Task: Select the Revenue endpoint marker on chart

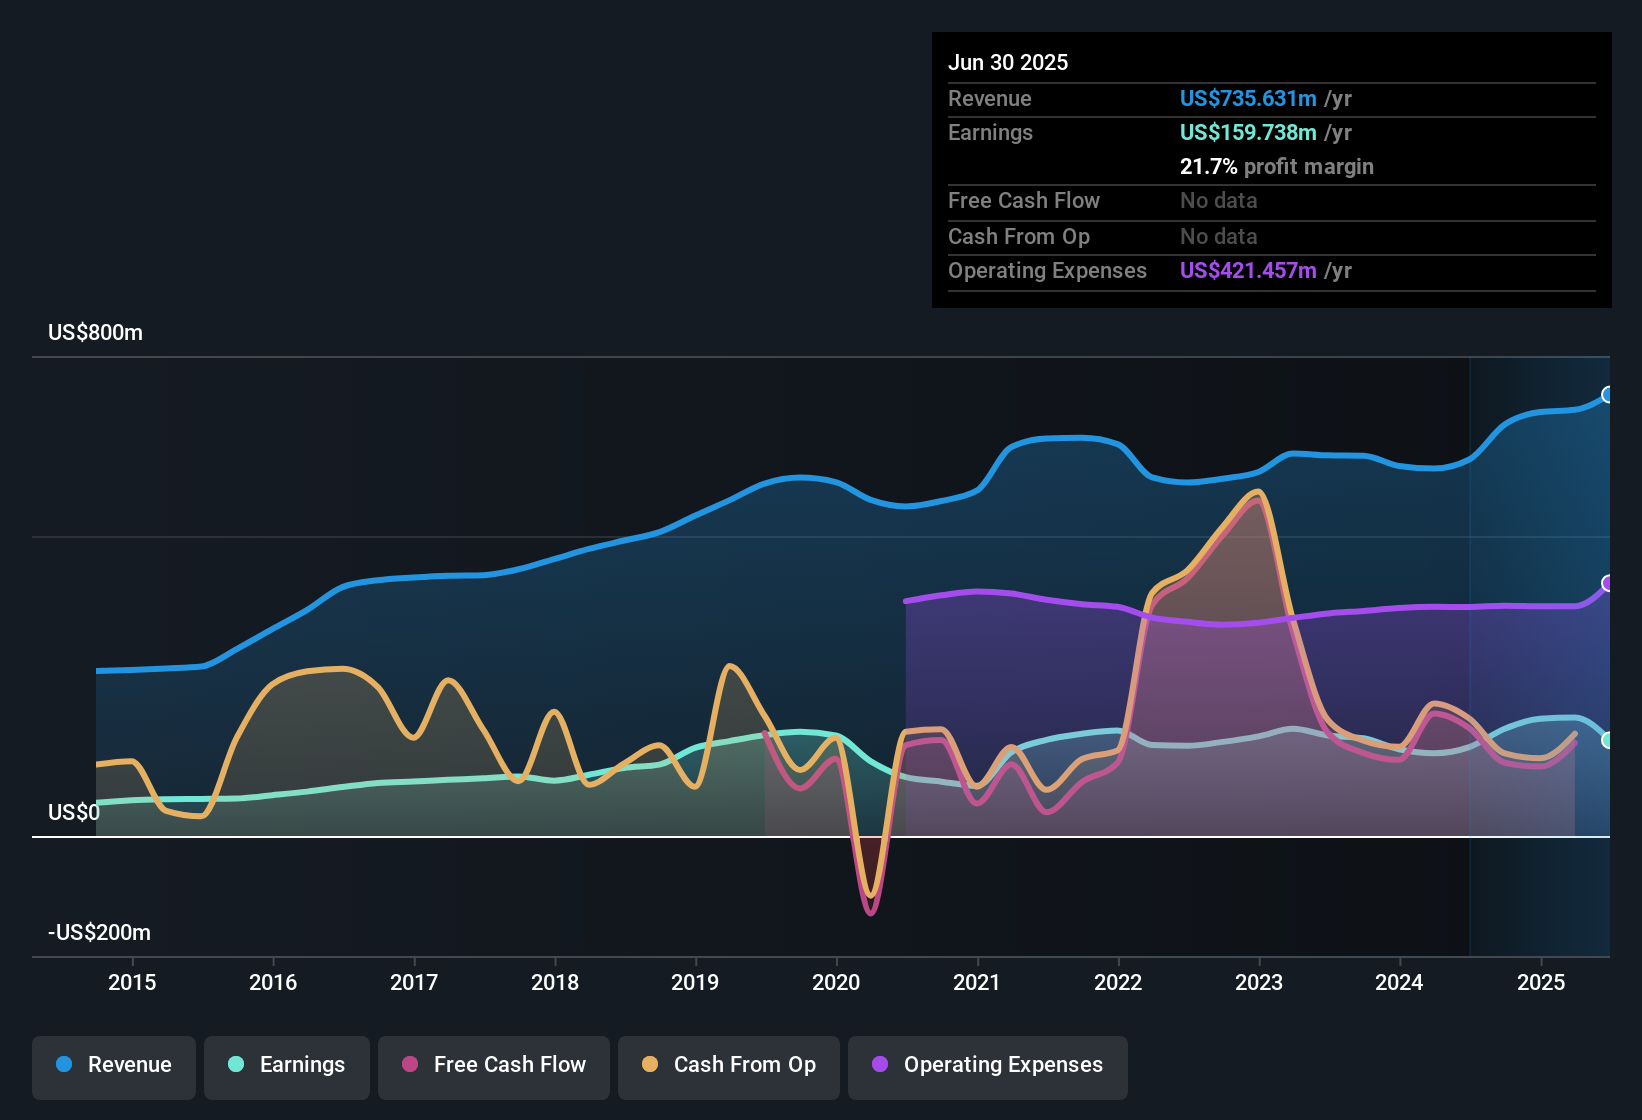Action: 1608,395
